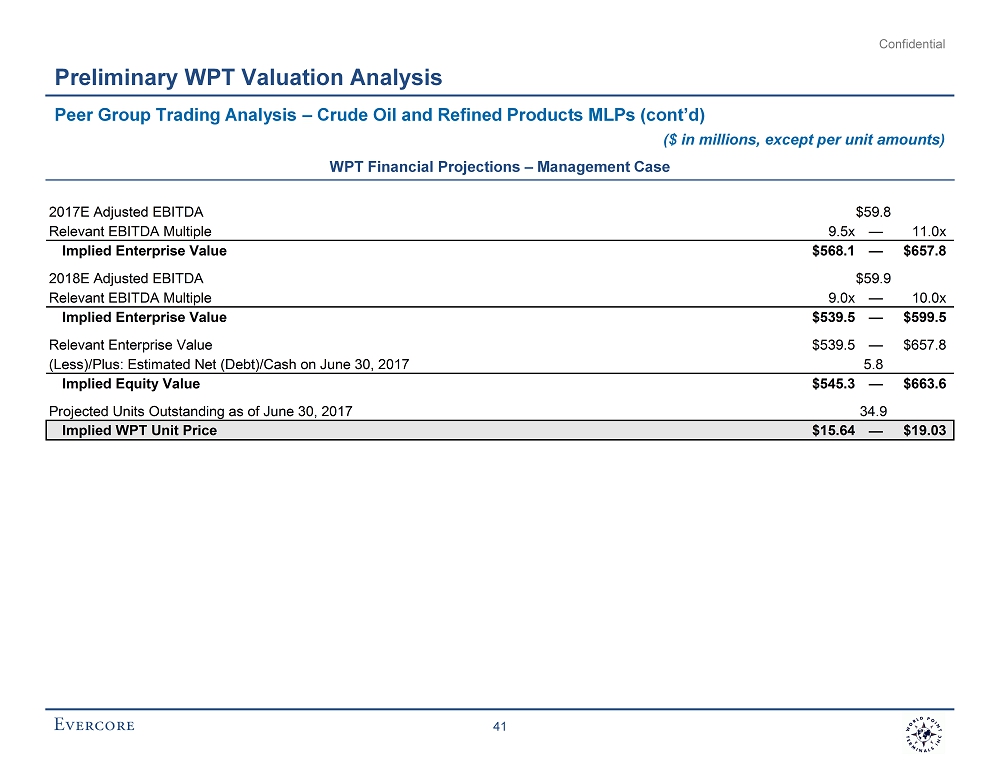
Task: Select the "Implied Equity Value" row label
Action: (x=130, y=384)
